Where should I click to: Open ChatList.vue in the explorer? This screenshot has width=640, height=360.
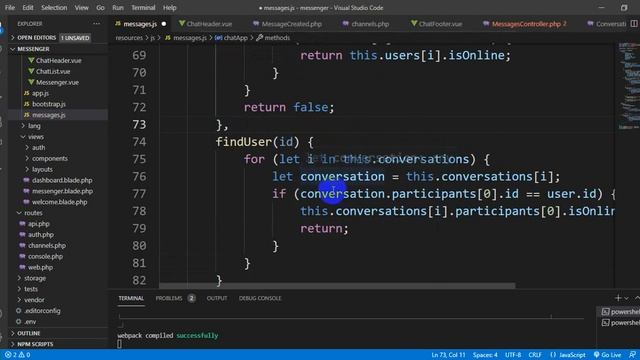(53, 71)
